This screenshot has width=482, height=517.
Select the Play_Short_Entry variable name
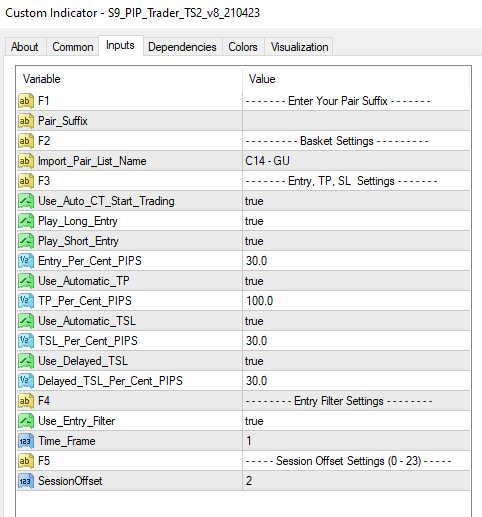point(78,241)
